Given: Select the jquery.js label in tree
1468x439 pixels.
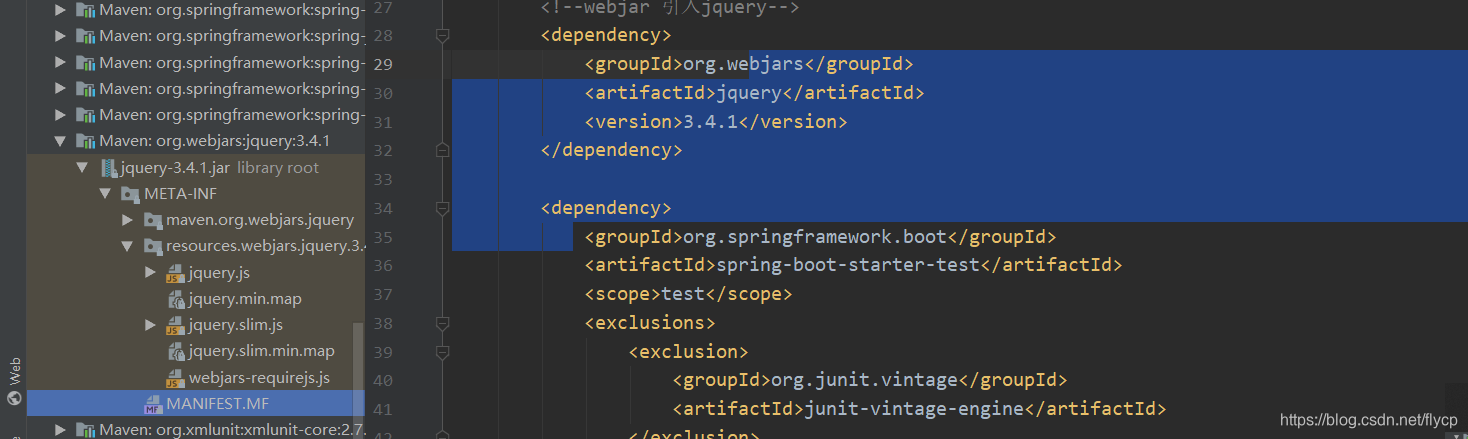Looking at the screenshot, I should tap(219, 273).
